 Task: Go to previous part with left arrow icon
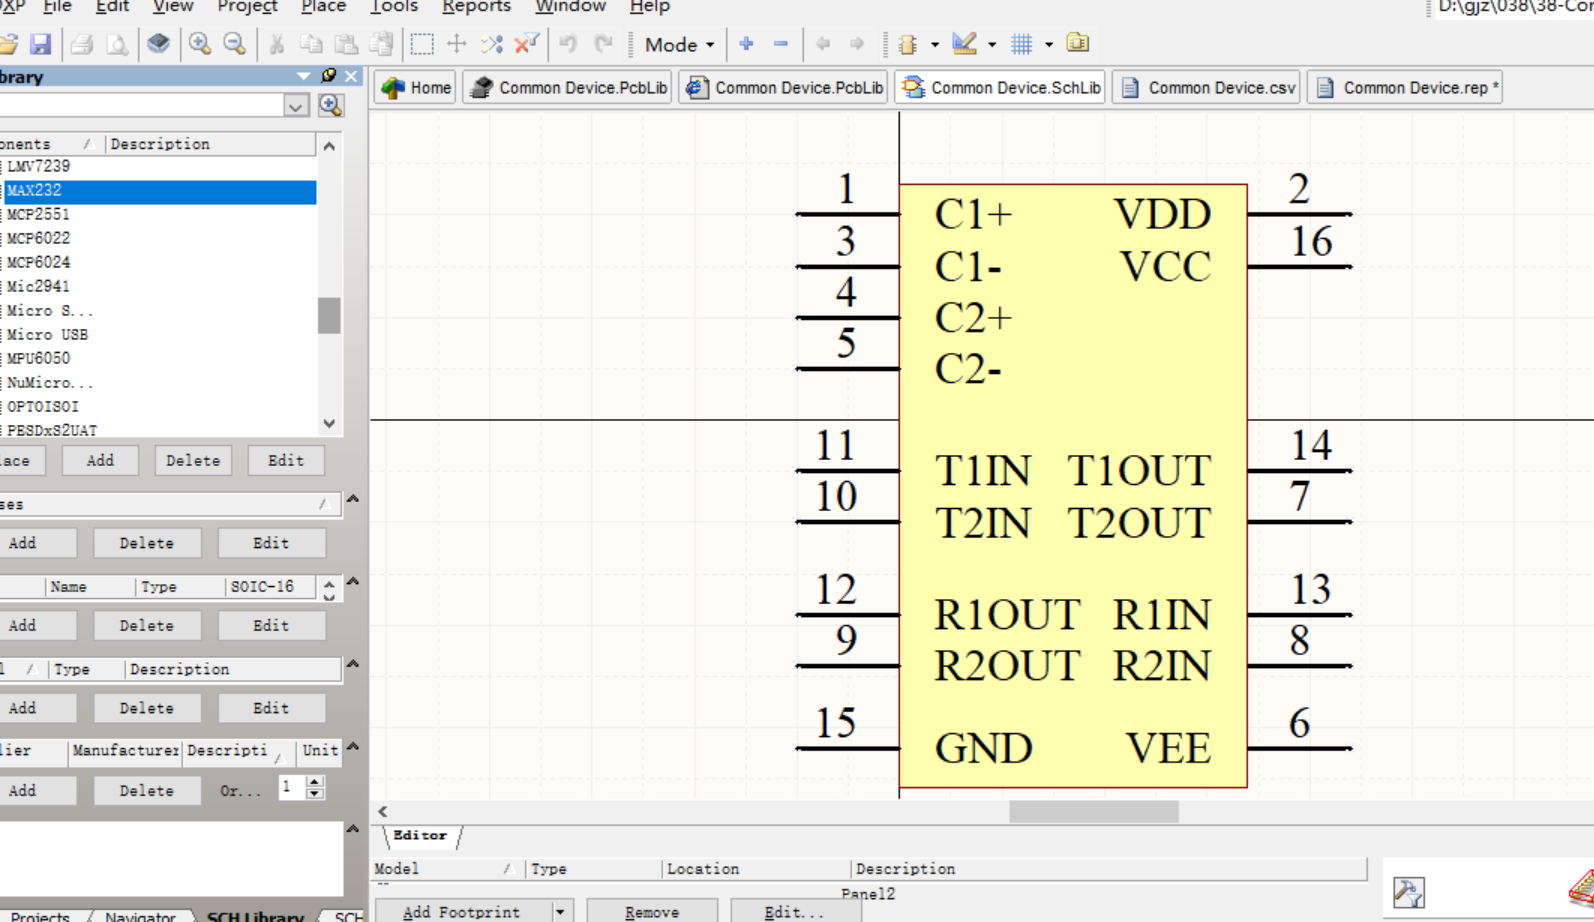point(823,44)
